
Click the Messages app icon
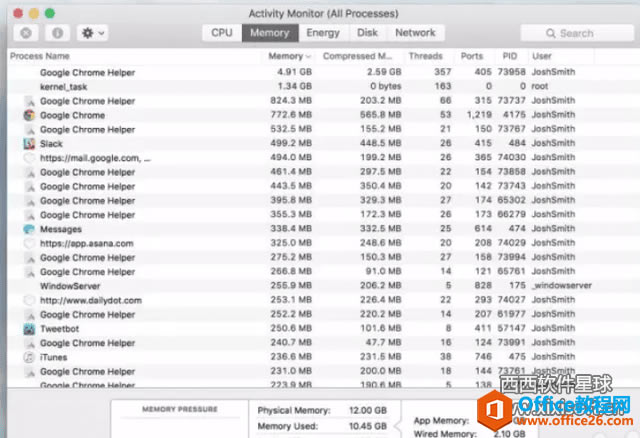[29, 229]
